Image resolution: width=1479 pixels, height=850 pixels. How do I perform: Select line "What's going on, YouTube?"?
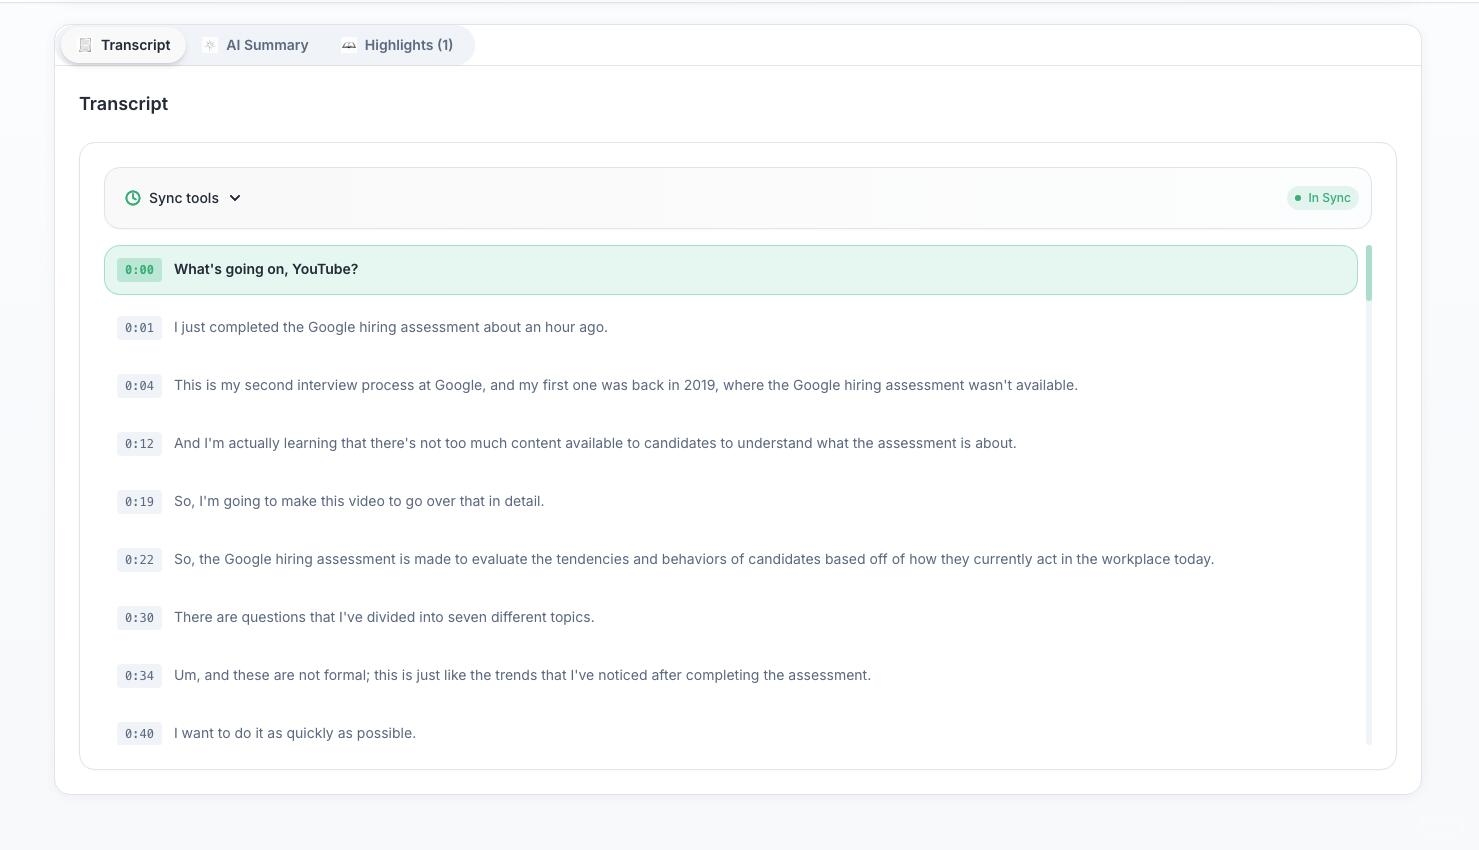point(731,270)
